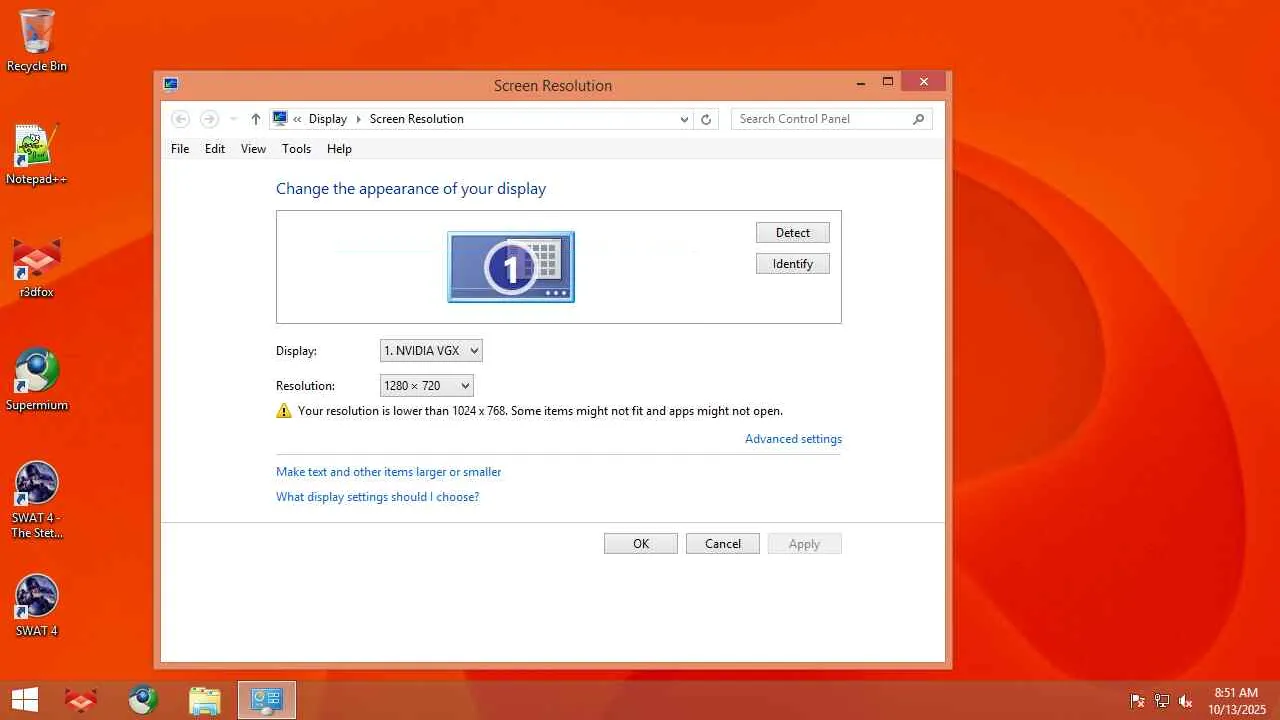Click the Display breadcrumb in address bar

point(328,119)
